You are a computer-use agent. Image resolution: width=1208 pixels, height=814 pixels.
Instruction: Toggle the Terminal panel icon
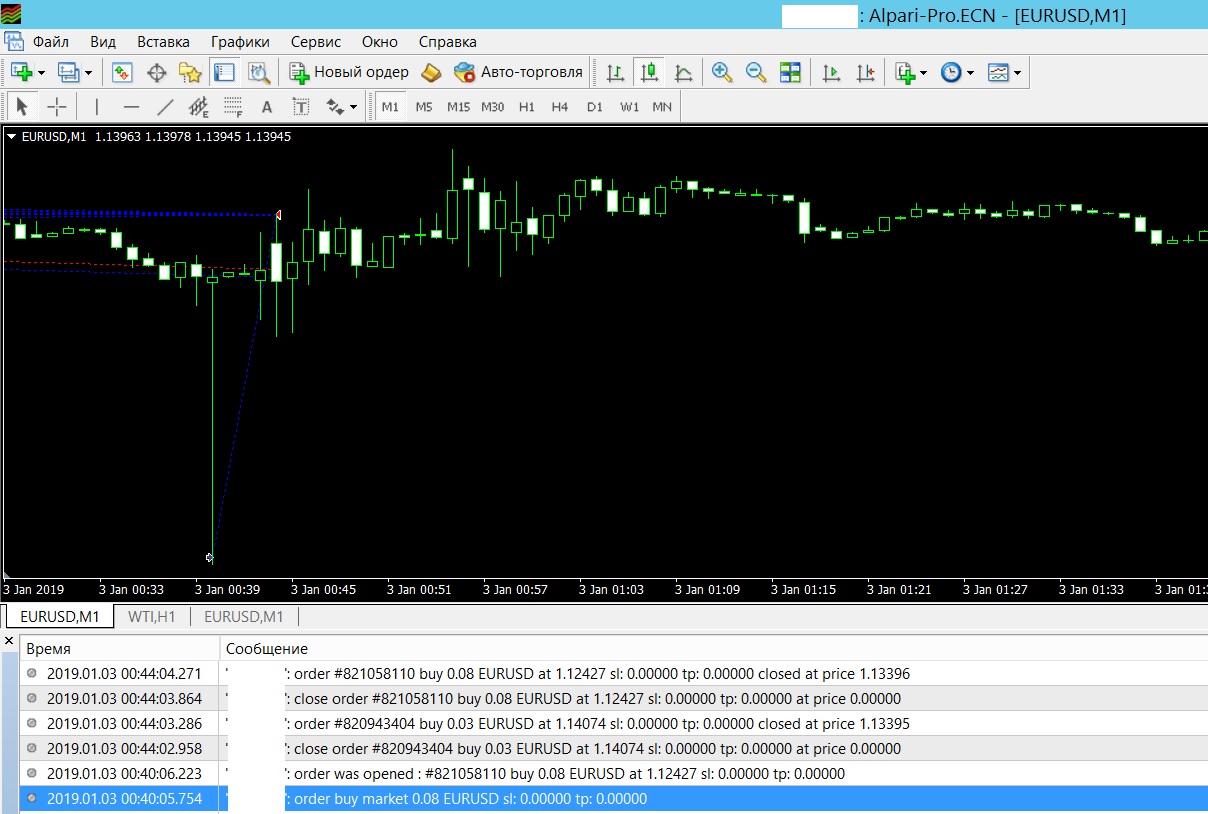[x=224, y=72]
